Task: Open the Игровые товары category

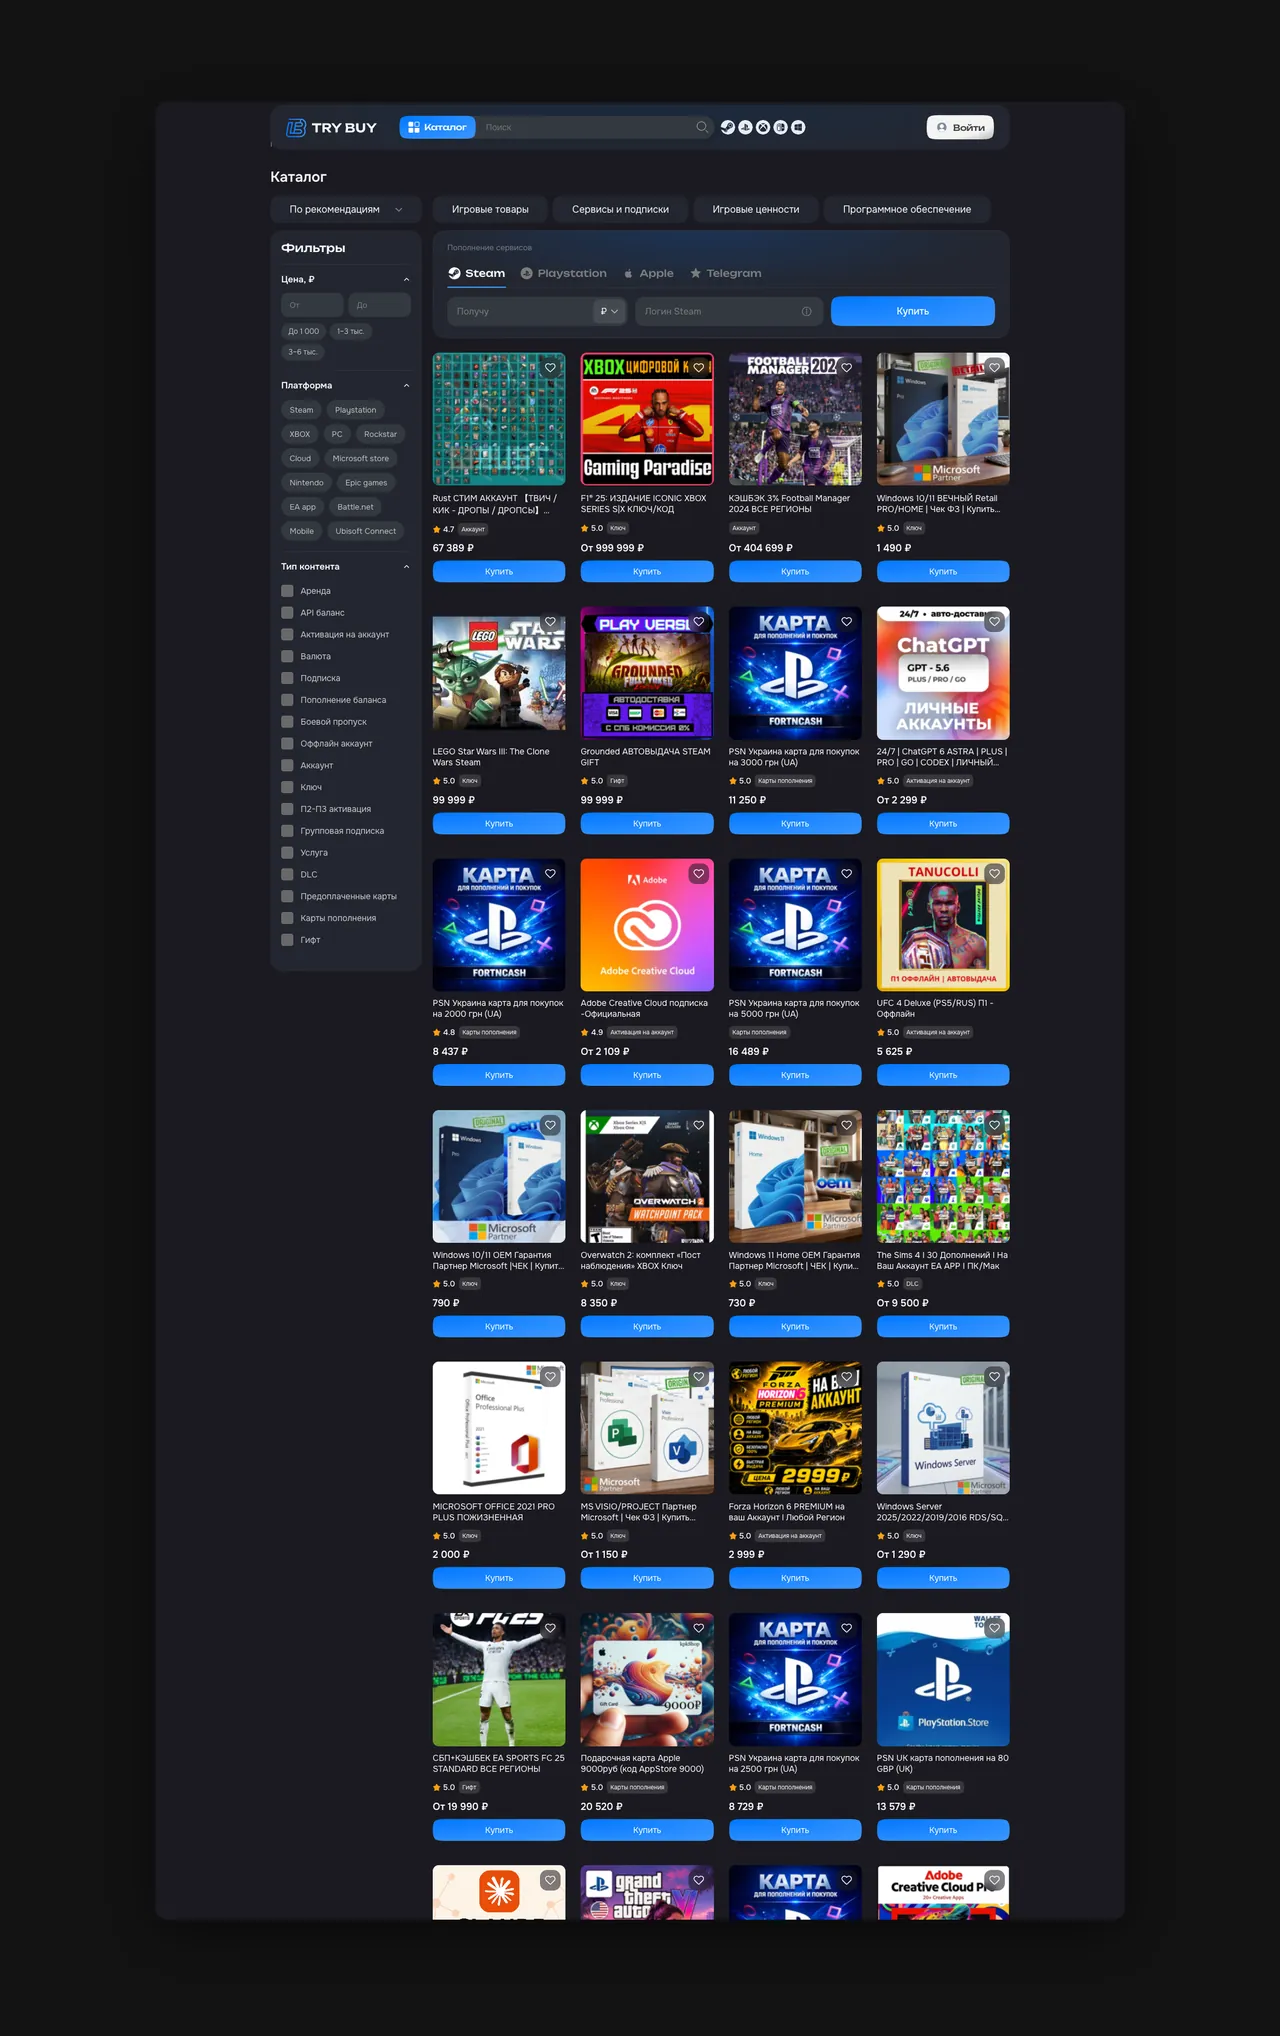Action: (490, 209)
